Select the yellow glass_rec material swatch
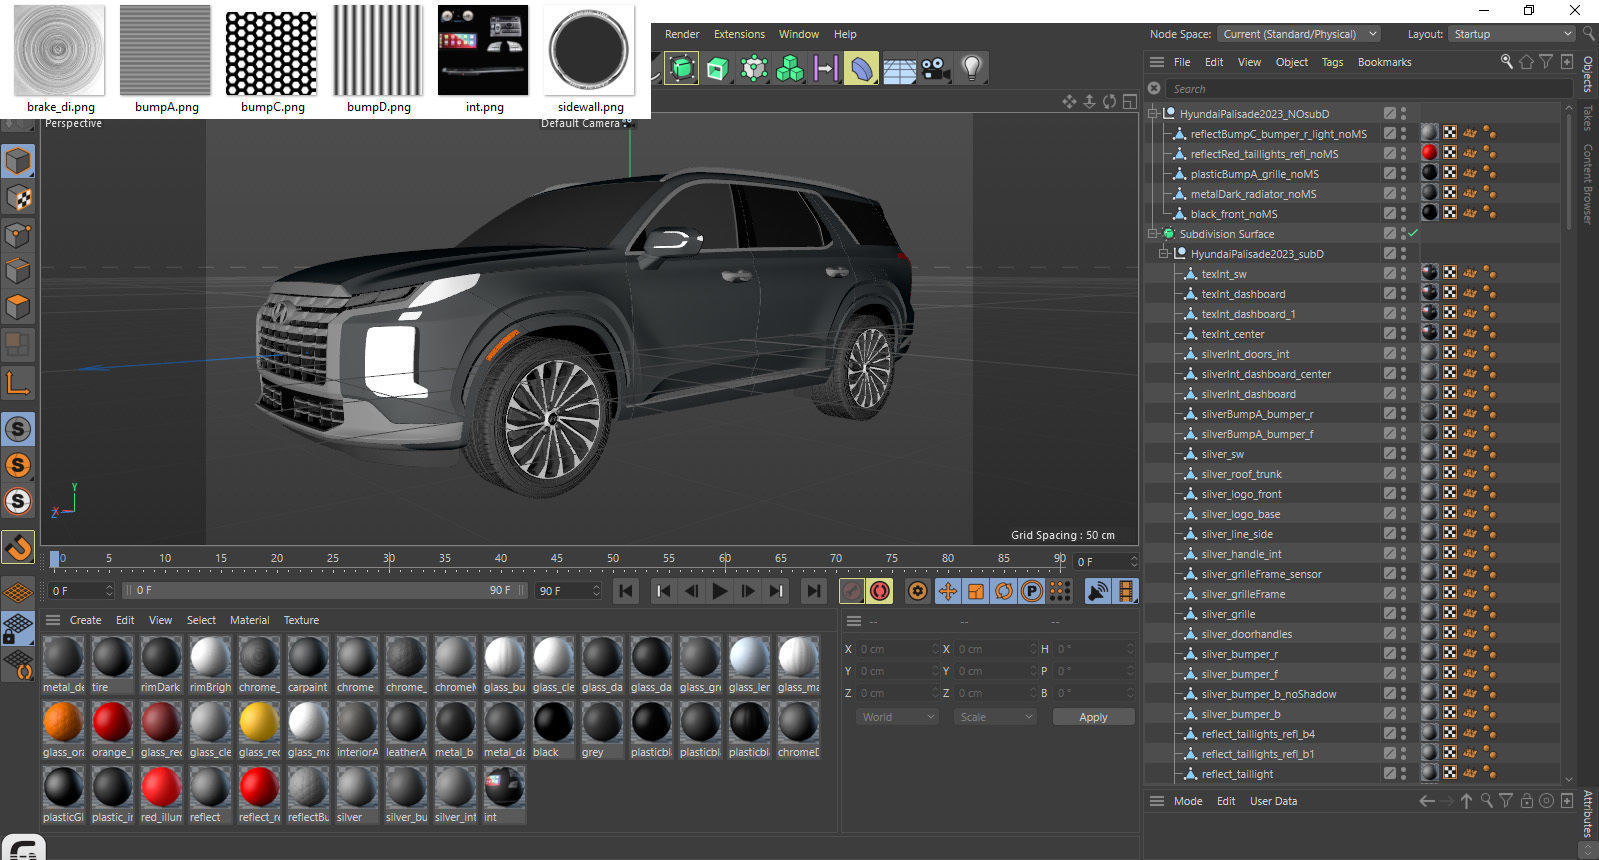The height and width of the screenshot is (860, 1599). pos(258,722)
